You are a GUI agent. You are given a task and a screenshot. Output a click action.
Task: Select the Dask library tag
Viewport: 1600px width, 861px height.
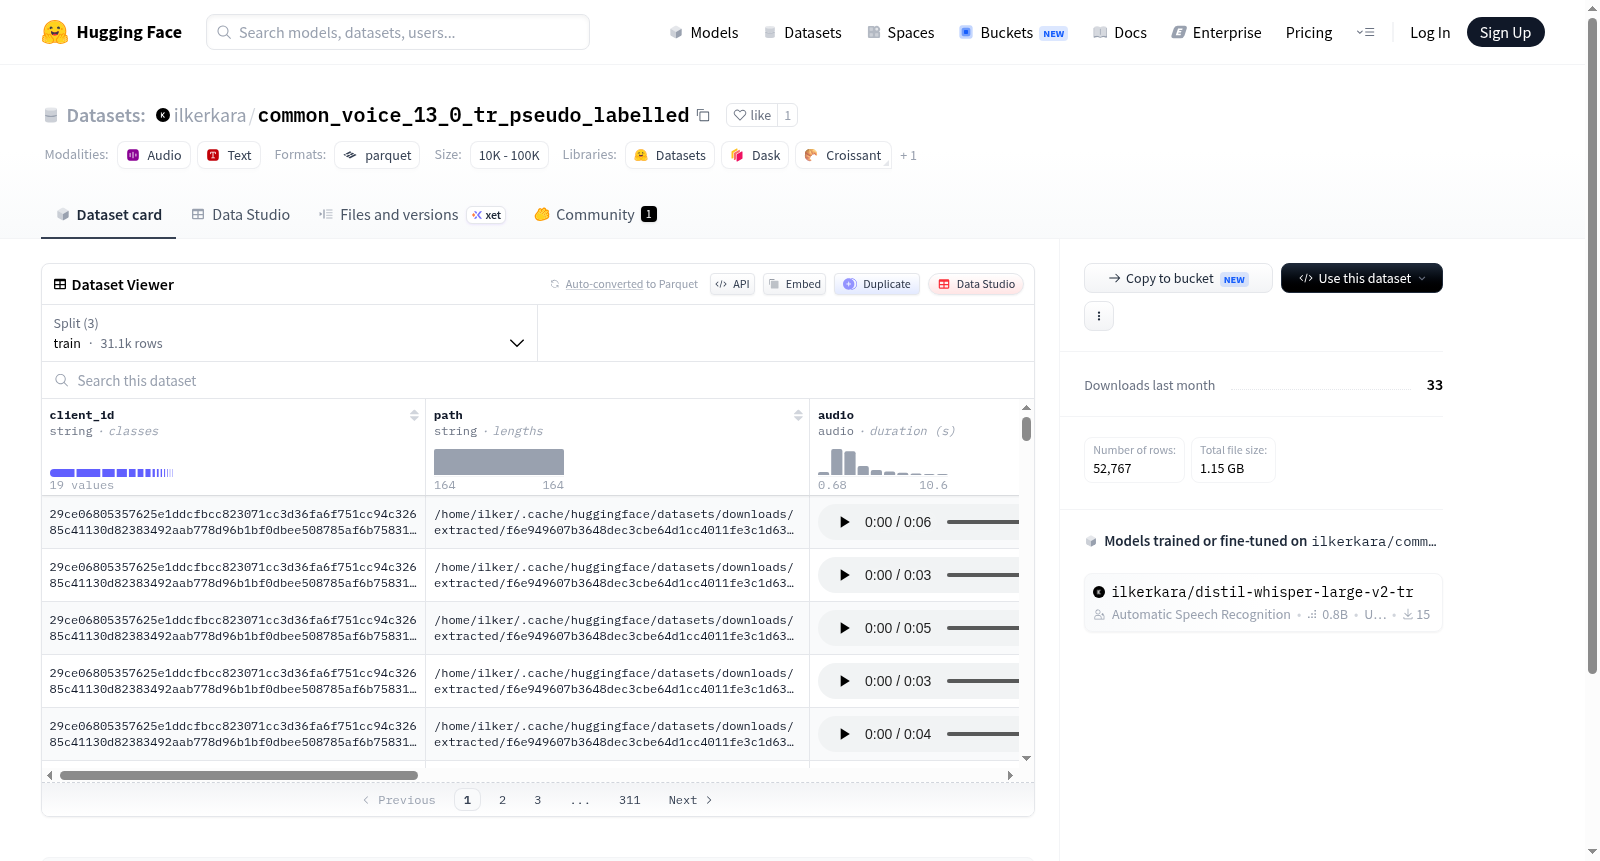[x=755, y=155]
